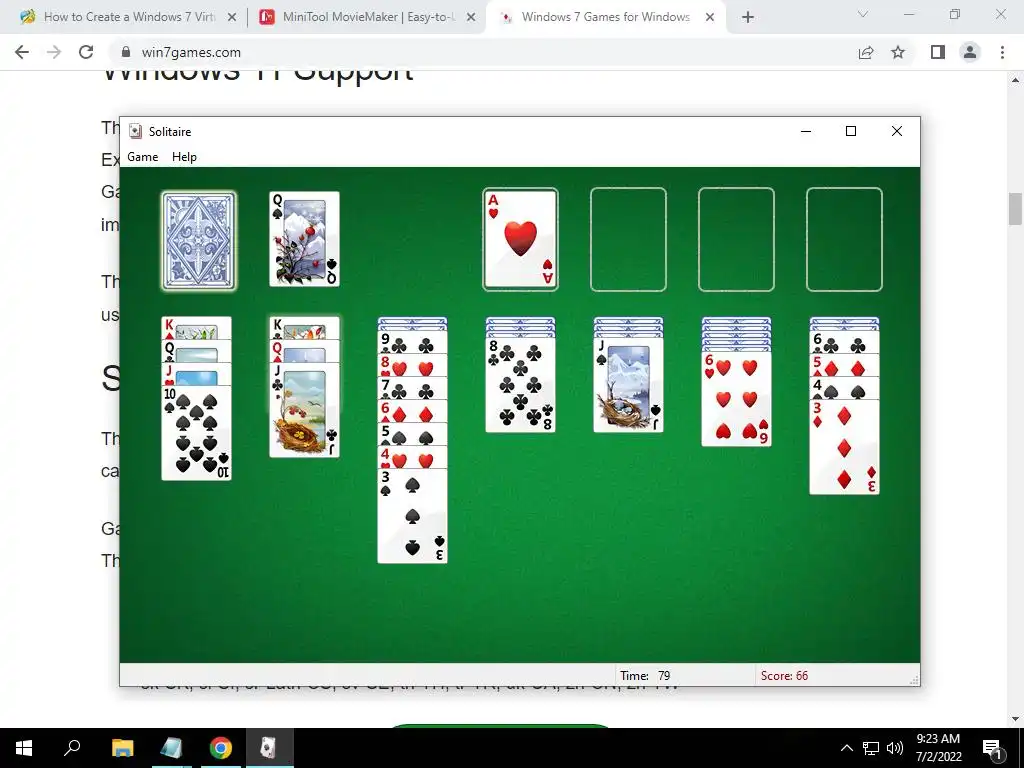Click the browser page vertical scrollbar thumb

tap(1015, 208)
